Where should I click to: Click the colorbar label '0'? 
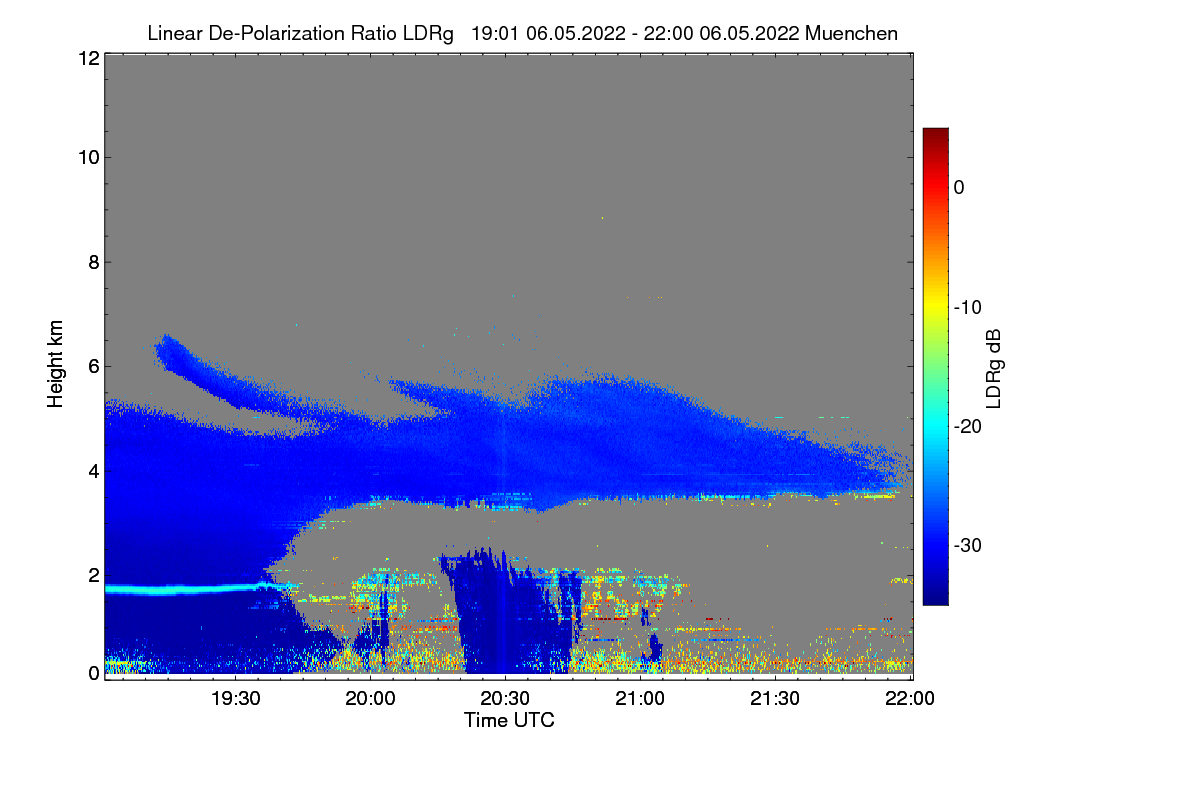[x=959, y=187]
